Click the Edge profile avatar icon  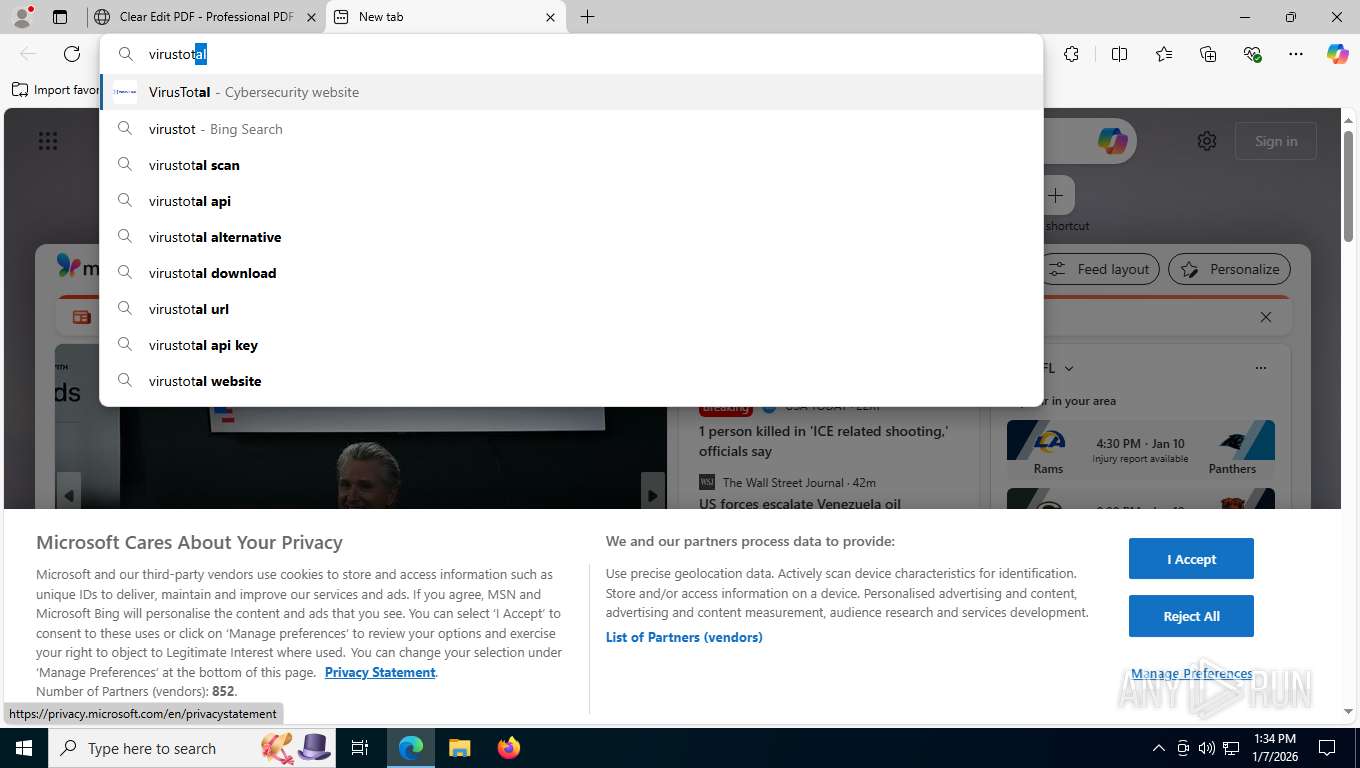pyautogui.click(x=21, y=16)
